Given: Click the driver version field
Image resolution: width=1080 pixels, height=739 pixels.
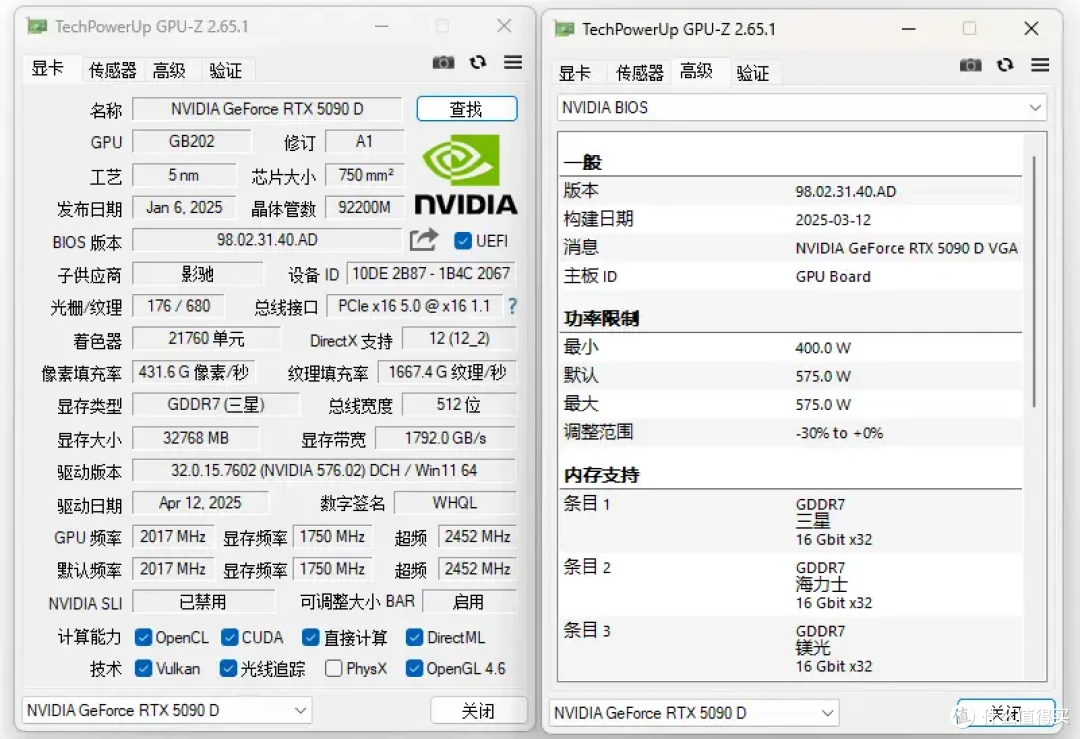Looking at the screenshot, I should pos(324,470).
